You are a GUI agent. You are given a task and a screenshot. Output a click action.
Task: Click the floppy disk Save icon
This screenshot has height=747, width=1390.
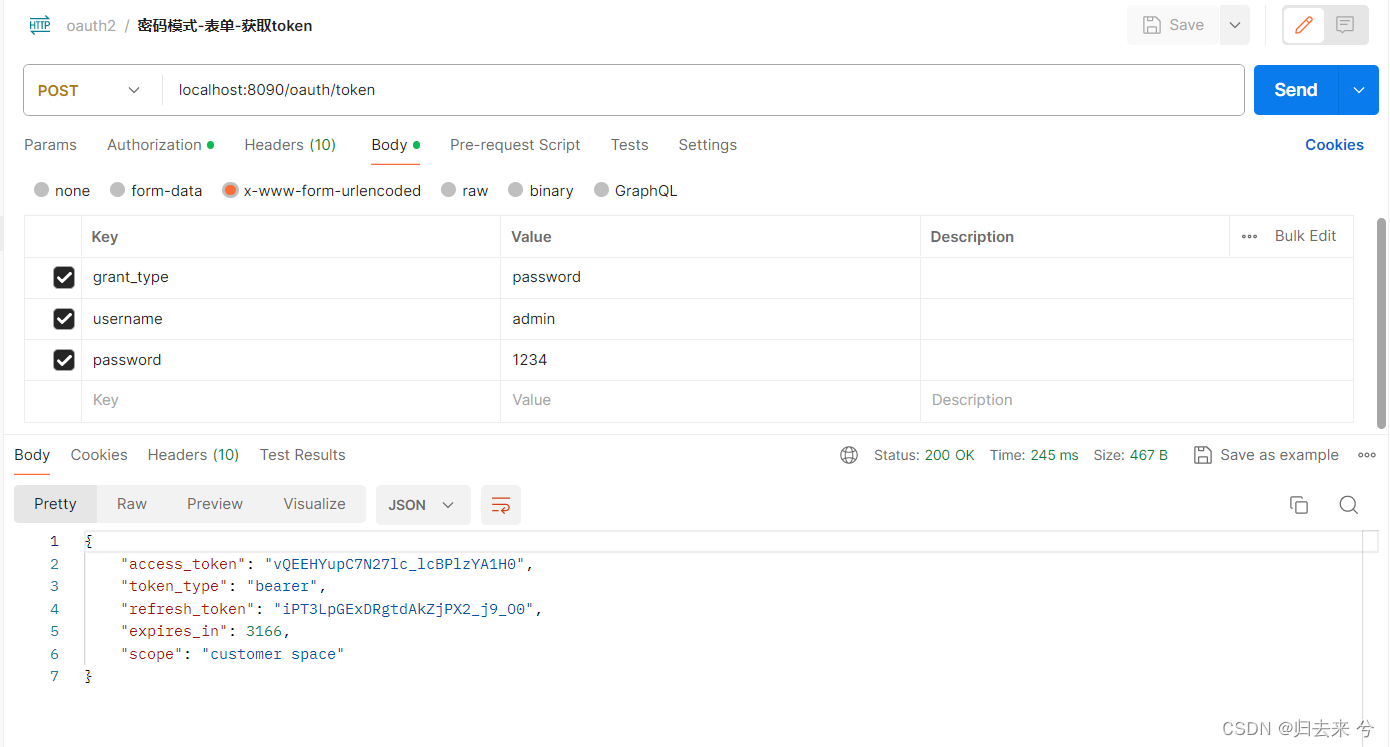click(x=1152, y=25)
